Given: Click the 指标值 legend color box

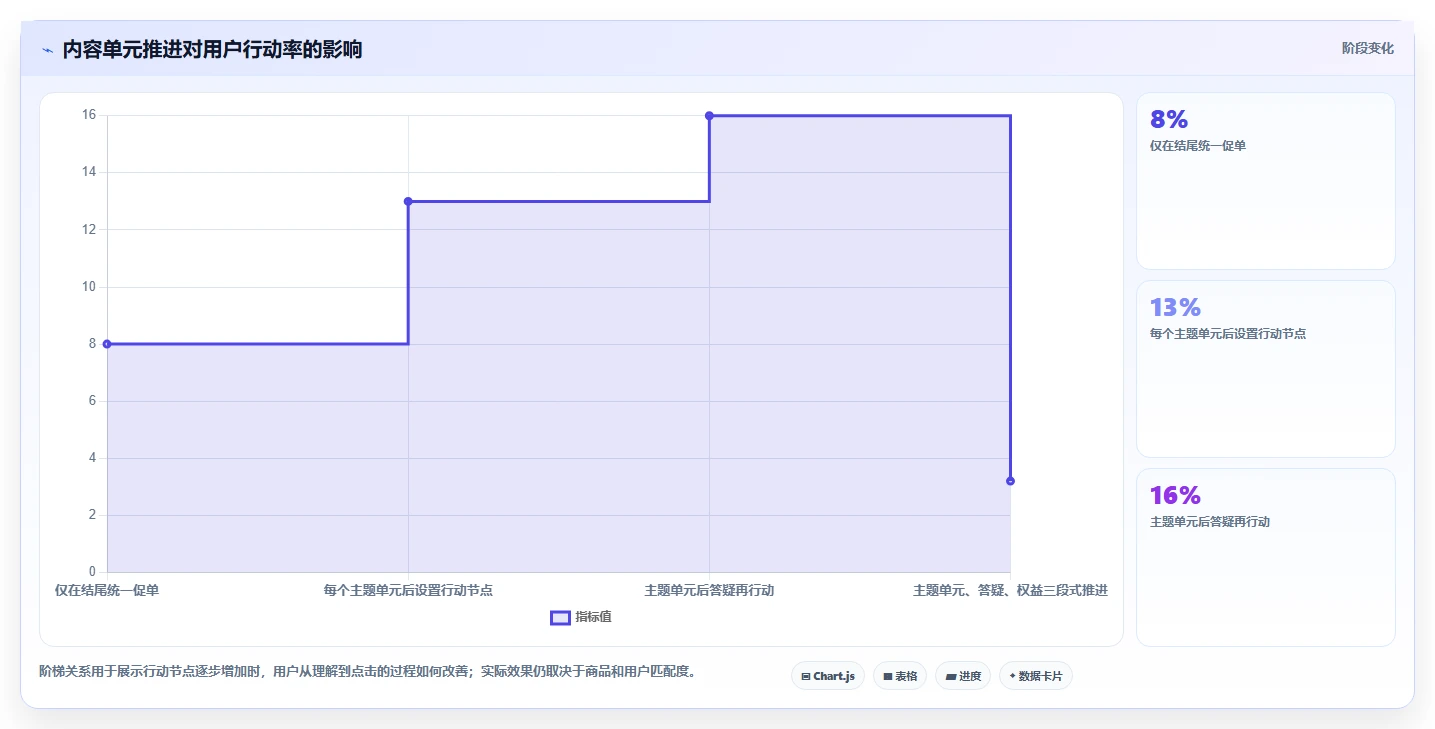Looking at the screenshot, I should click(560, 617).
